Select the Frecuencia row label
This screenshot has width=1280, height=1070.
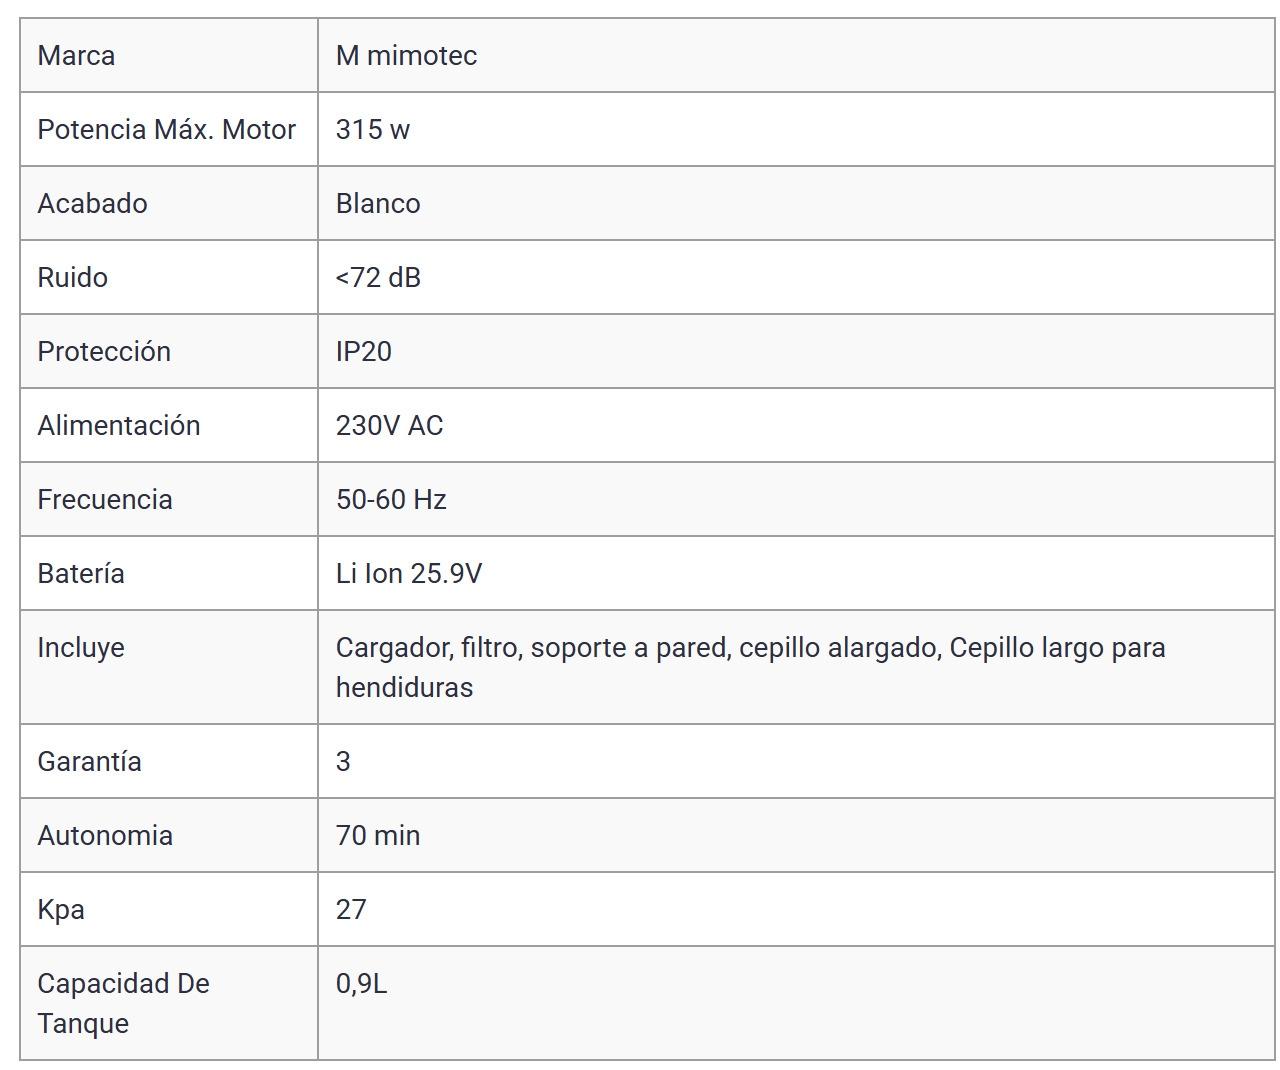pos(105,499)
